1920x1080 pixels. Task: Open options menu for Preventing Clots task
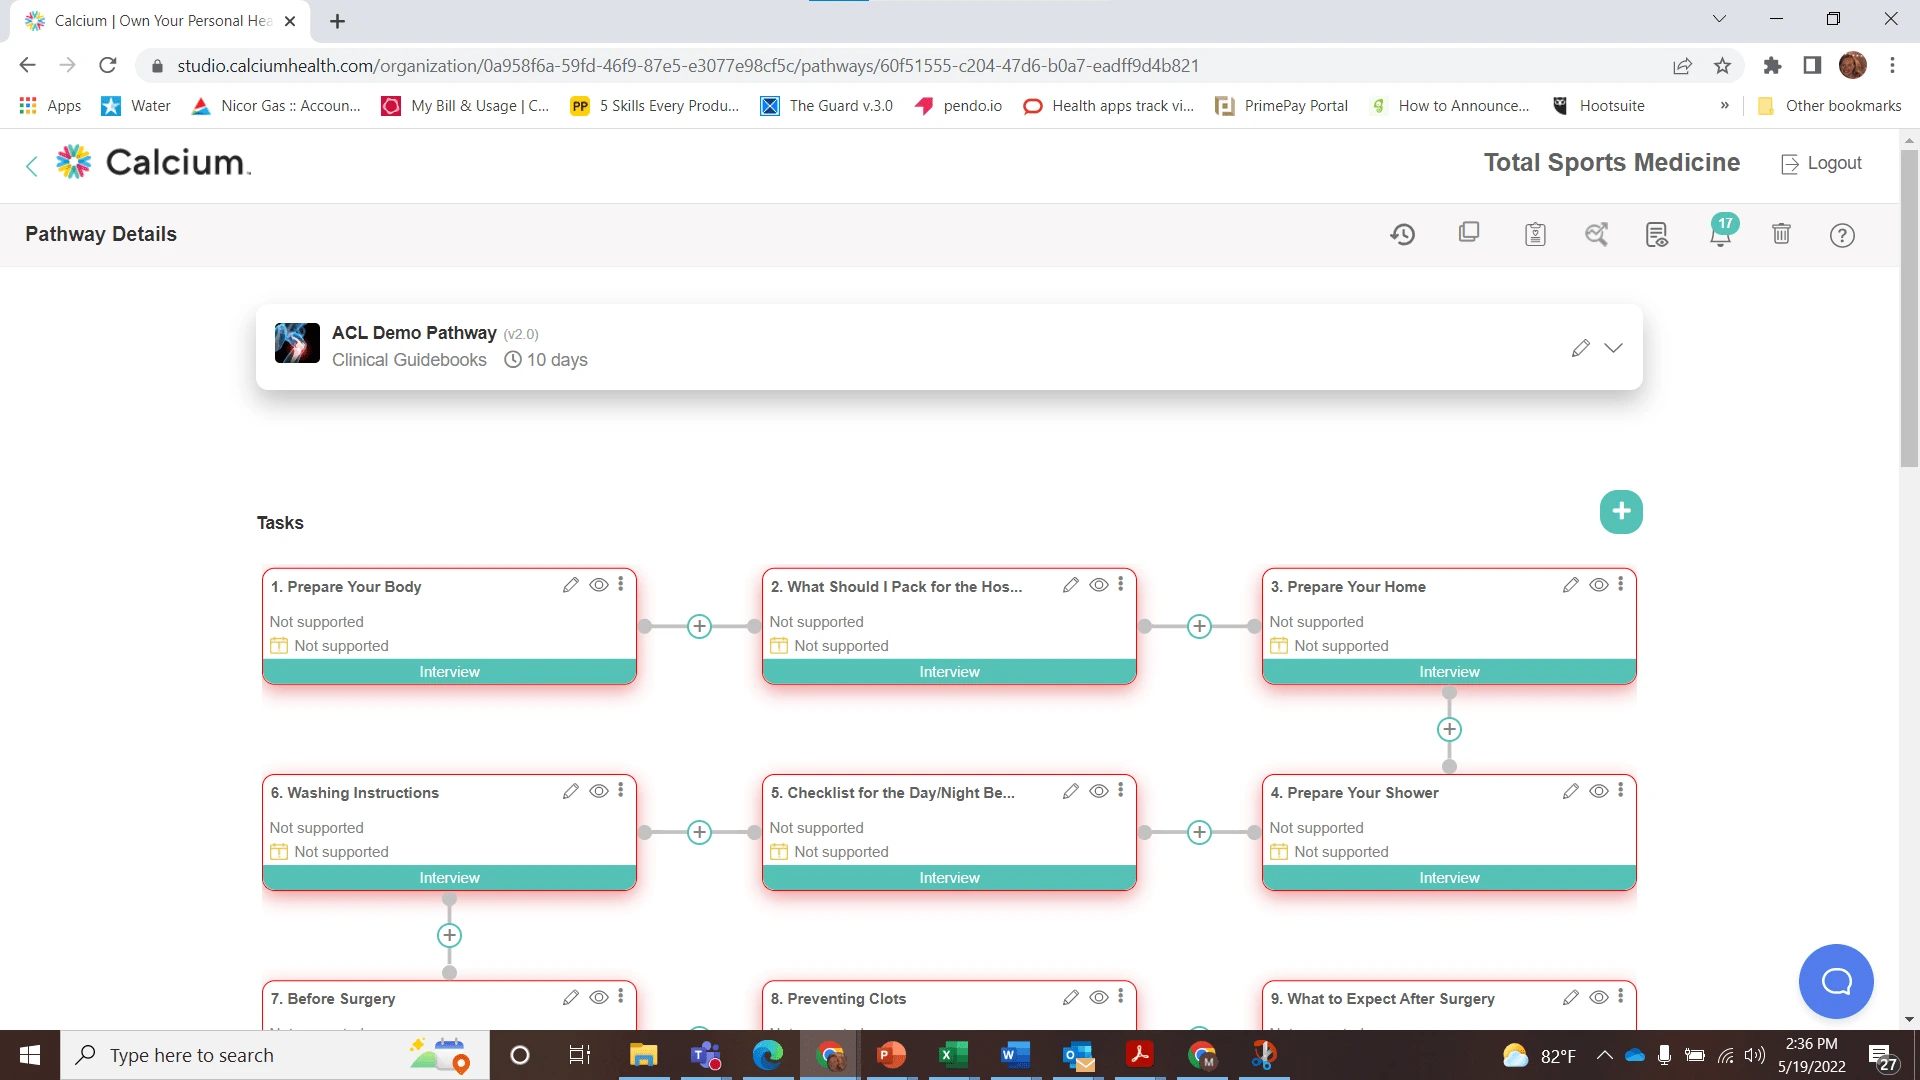click(x=1121, y=997)
